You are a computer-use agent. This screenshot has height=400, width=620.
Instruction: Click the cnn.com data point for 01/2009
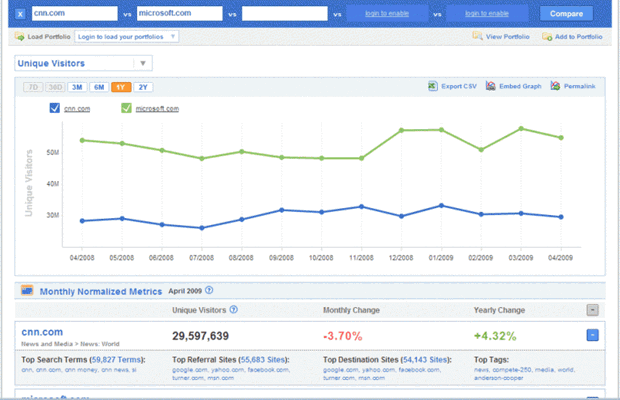coord(441,206)
